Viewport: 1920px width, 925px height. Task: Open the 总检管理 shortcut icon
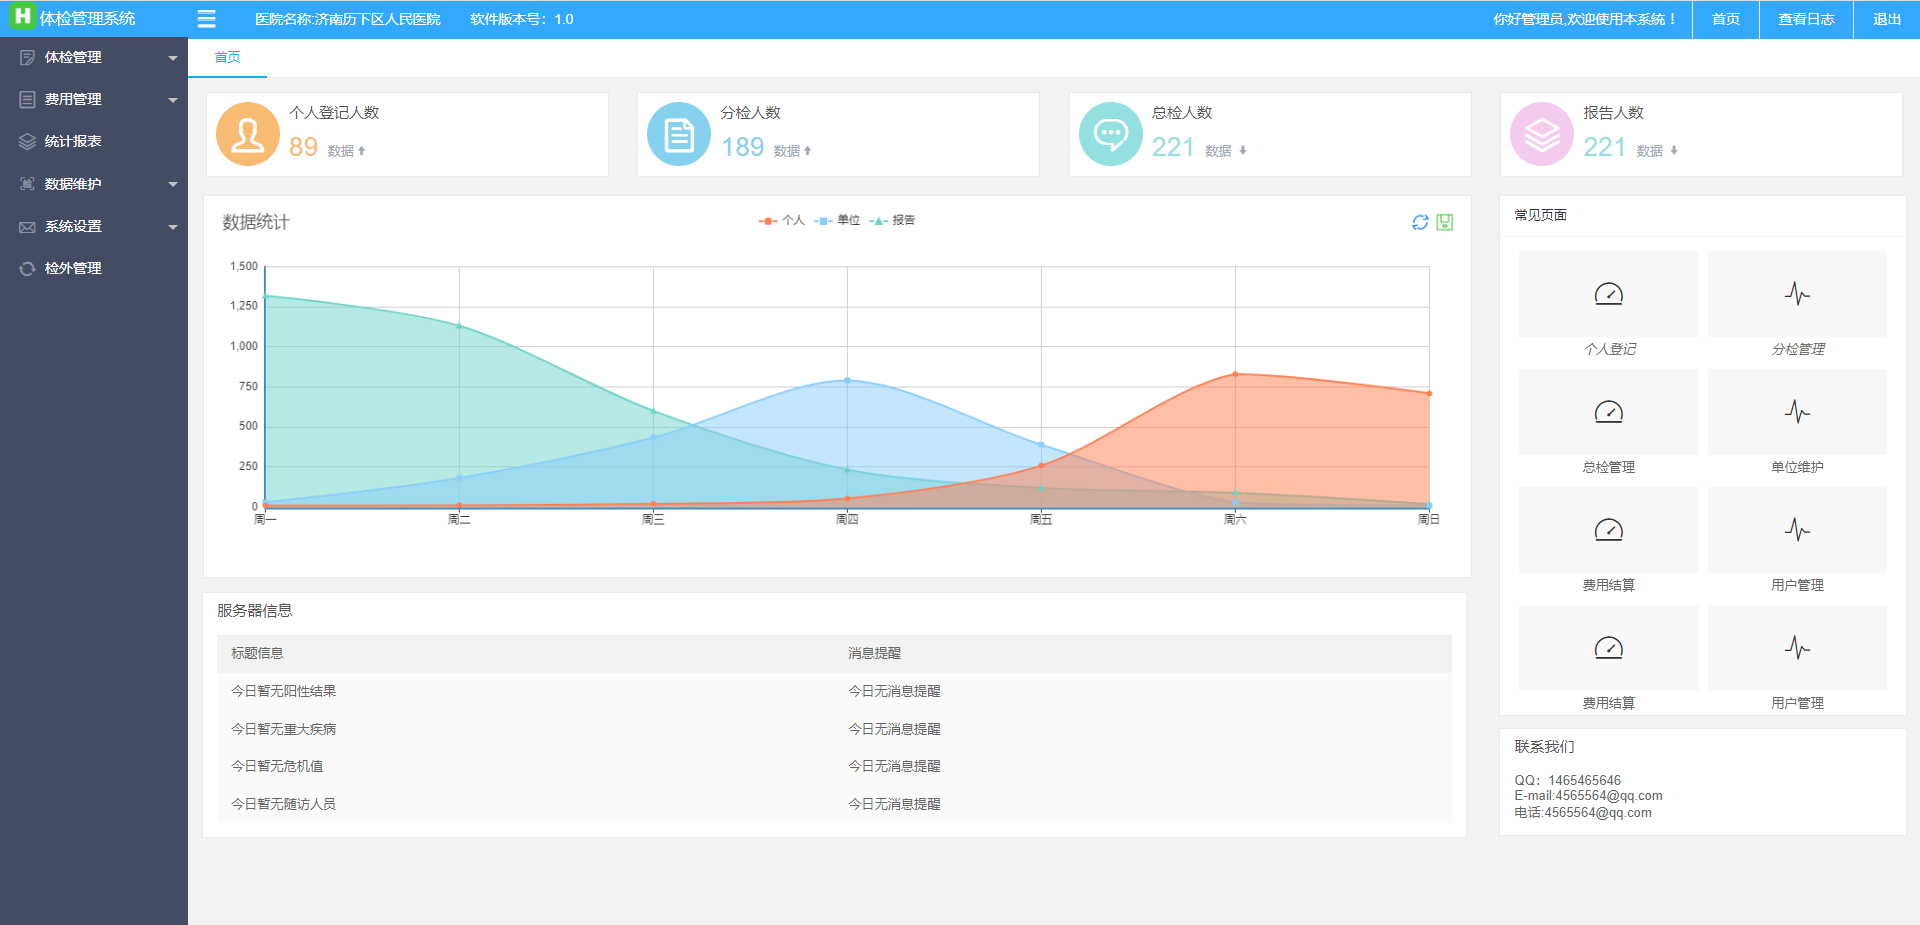pyautogui.click(x=1608, y=412)
